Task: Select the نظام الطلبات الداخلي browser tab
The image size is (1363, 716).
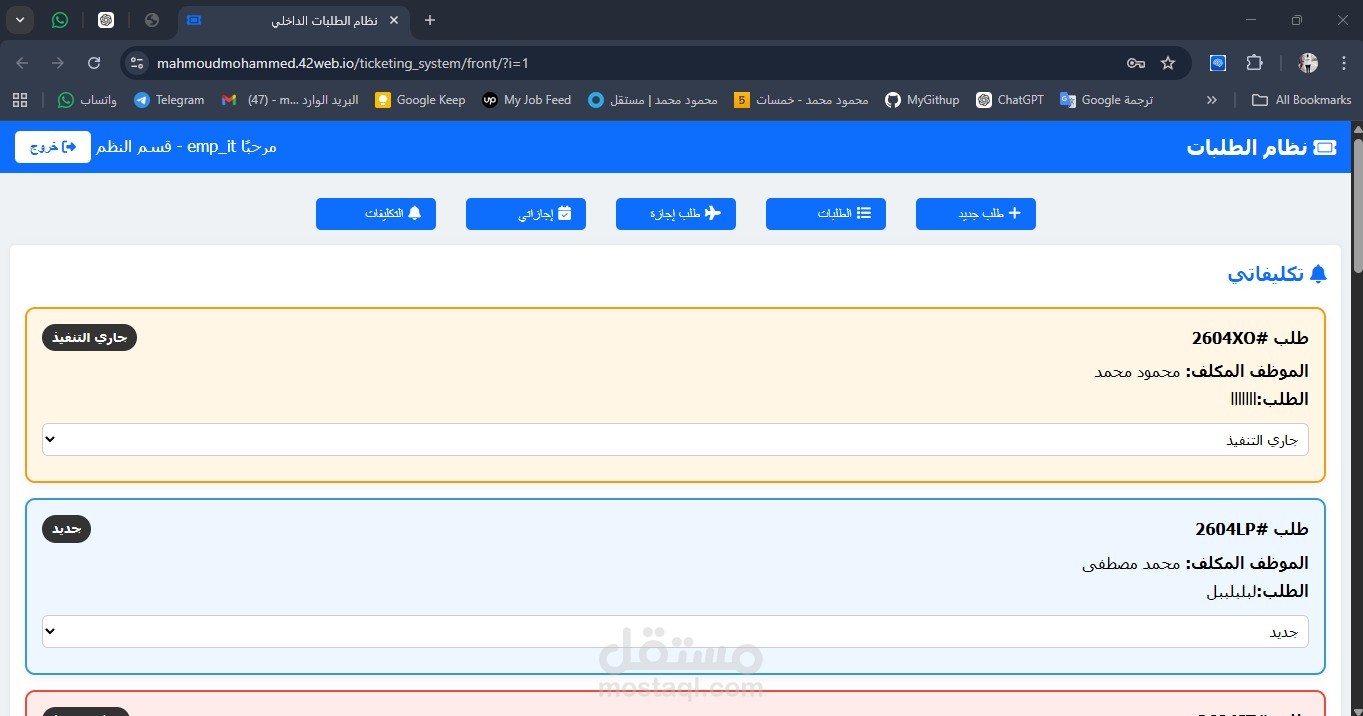Action: pos(293,20)
